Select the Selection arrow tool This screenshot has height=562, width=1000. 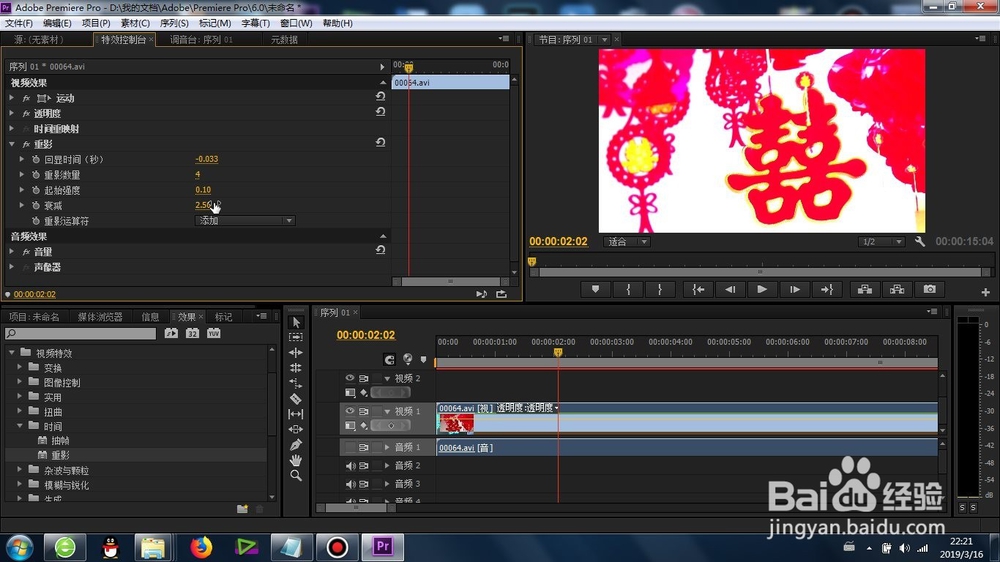(x=296, y=322)
